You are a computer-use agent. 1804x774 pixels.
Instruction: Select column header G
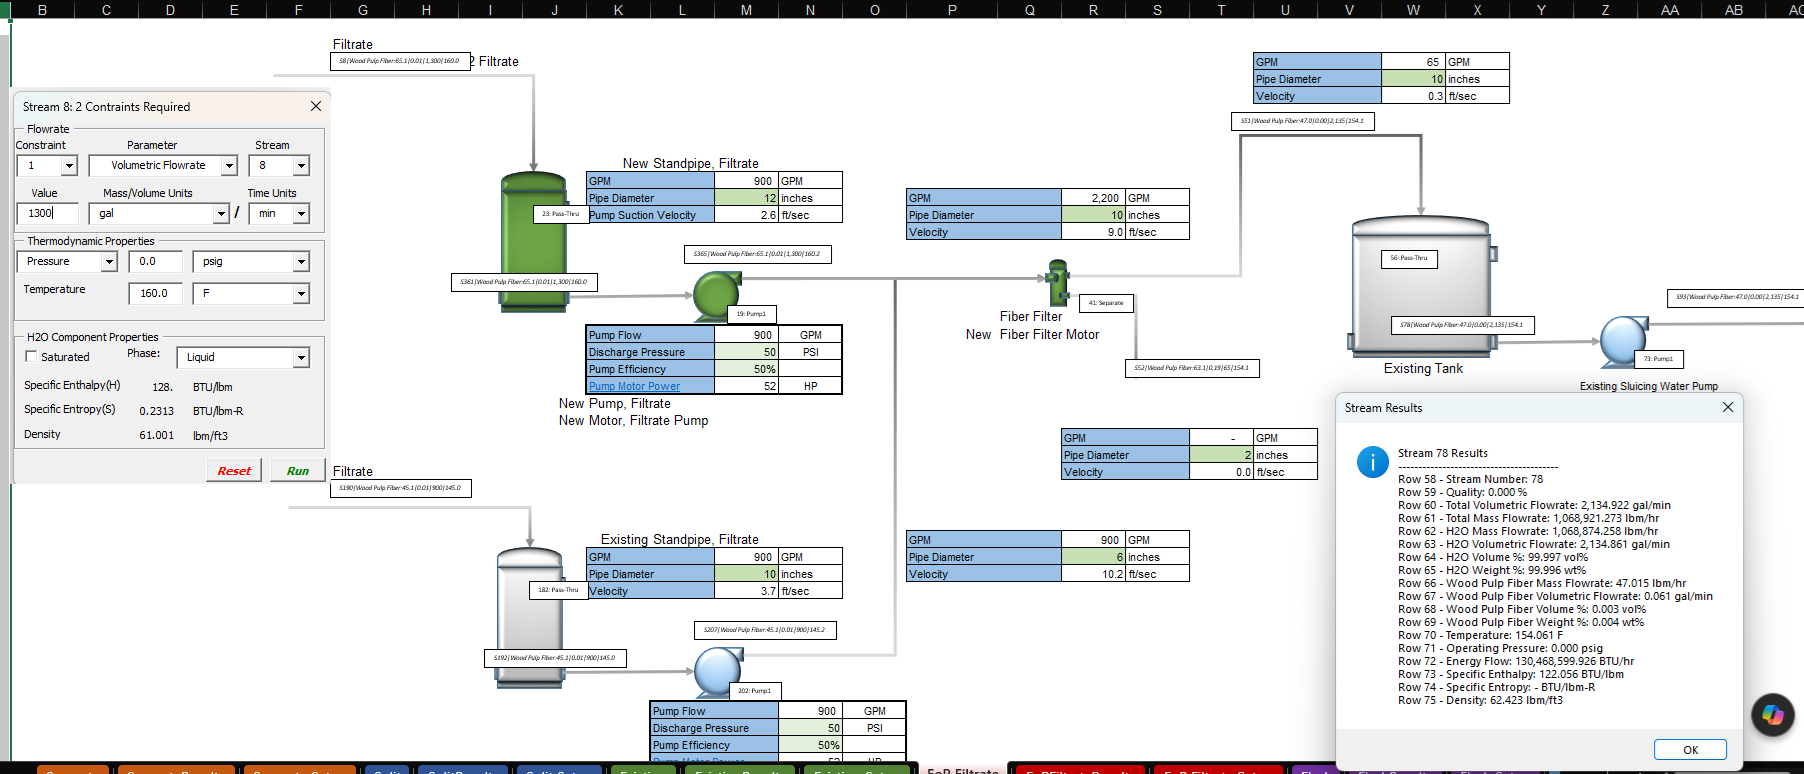[x=362, y=9]
